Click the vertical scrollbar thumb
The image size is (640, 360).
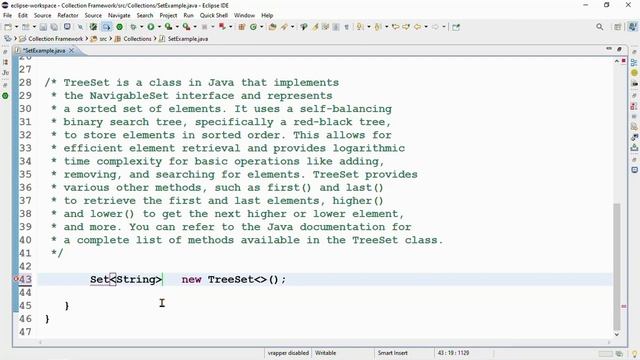617,266
